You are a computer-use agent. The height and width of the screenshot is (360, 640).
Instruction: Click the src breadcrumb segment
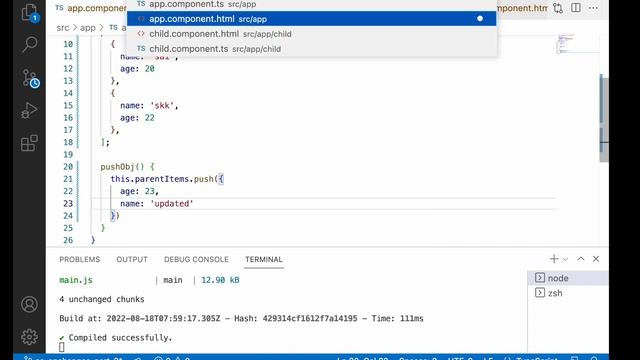63,28
